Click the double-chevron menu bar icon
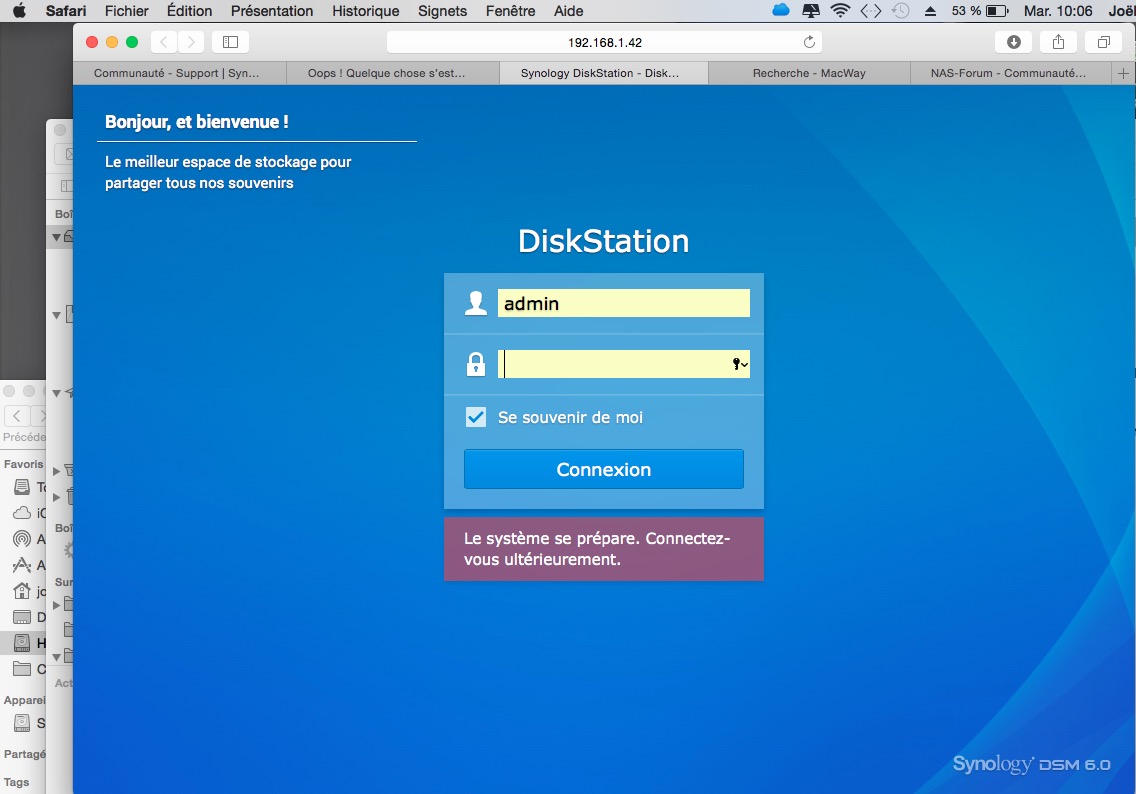Viewport: 1136px width, 794px height. pyautogui.click(x=871, y=11)
